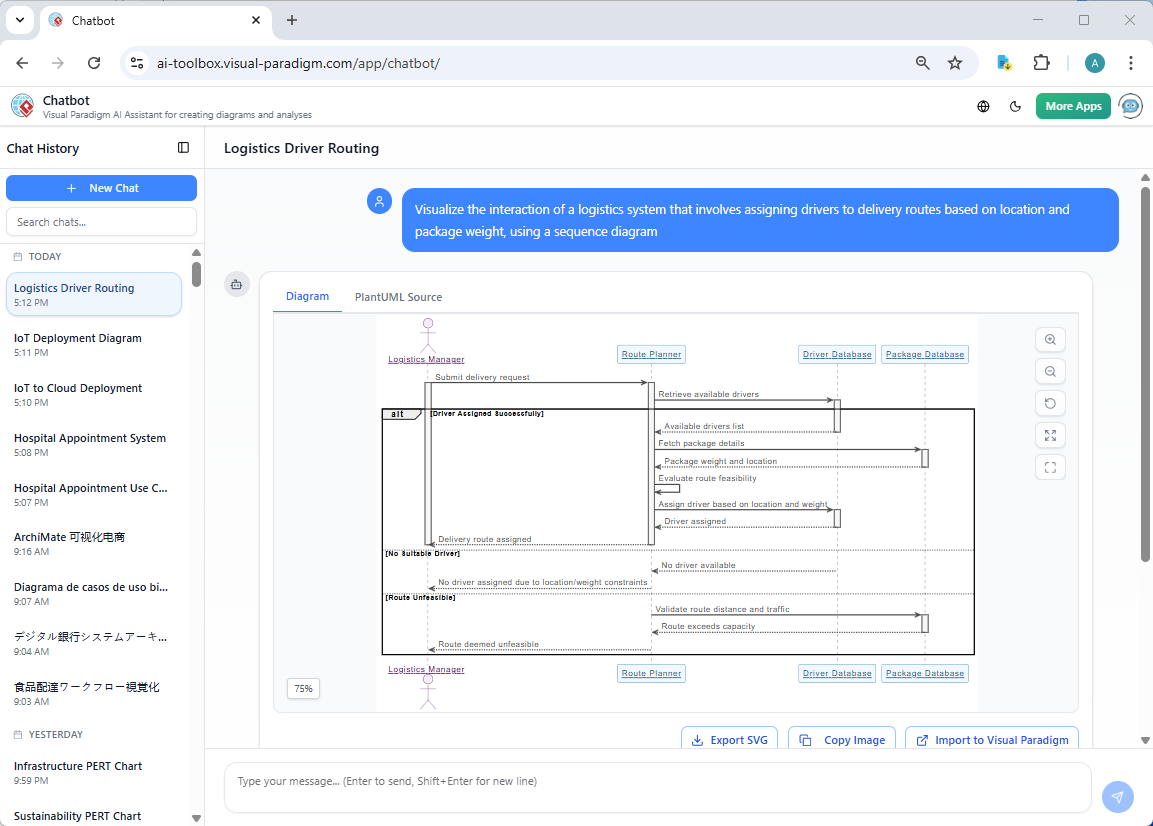Expand the diagram to fullscreen
The image size is (1153, 826).
coord(1050,435)
